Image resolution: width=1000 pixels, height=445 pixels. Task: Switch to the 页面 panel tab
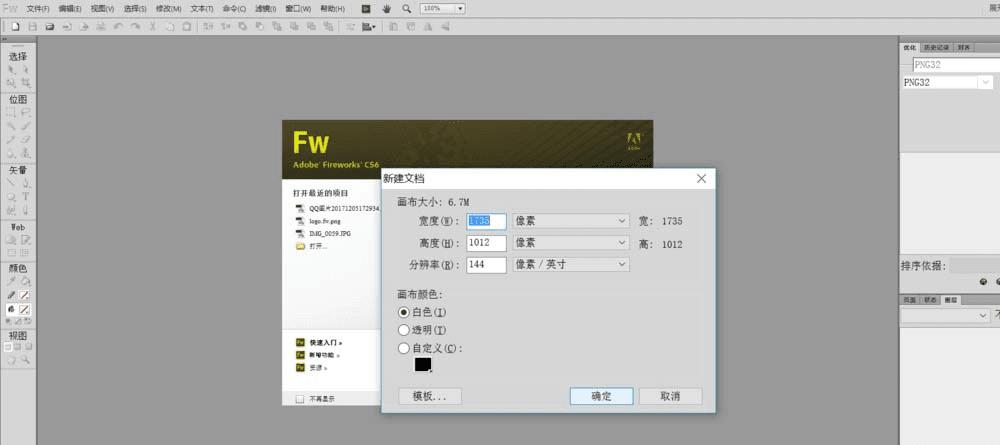tap(909, 300)
